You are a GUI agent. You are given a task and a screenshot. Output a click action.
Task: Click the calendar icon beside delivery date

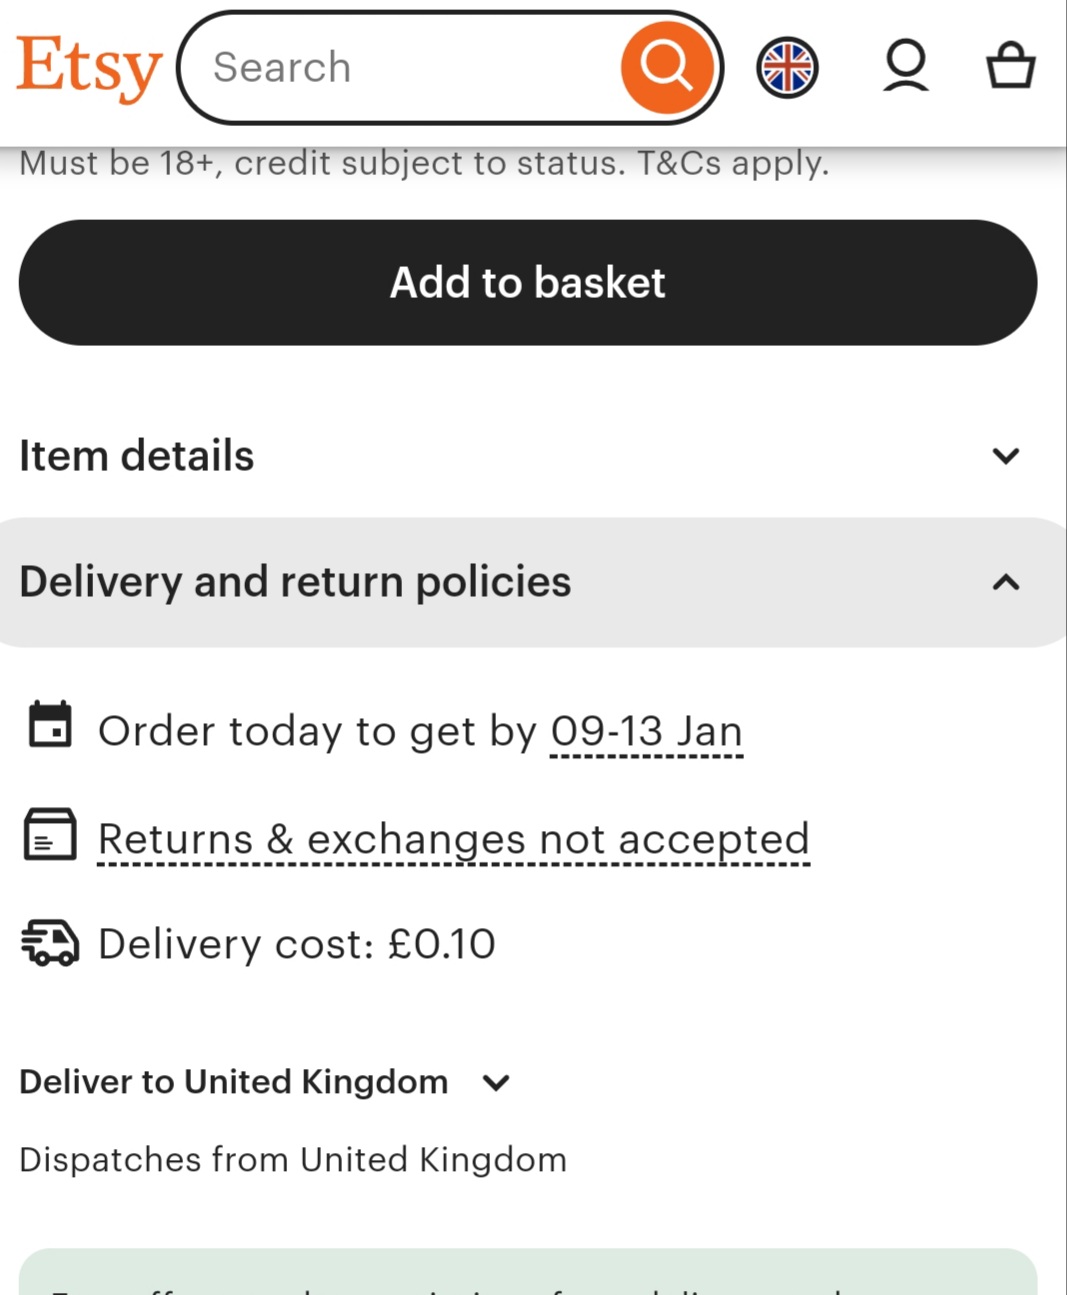(x=50, y=726)
